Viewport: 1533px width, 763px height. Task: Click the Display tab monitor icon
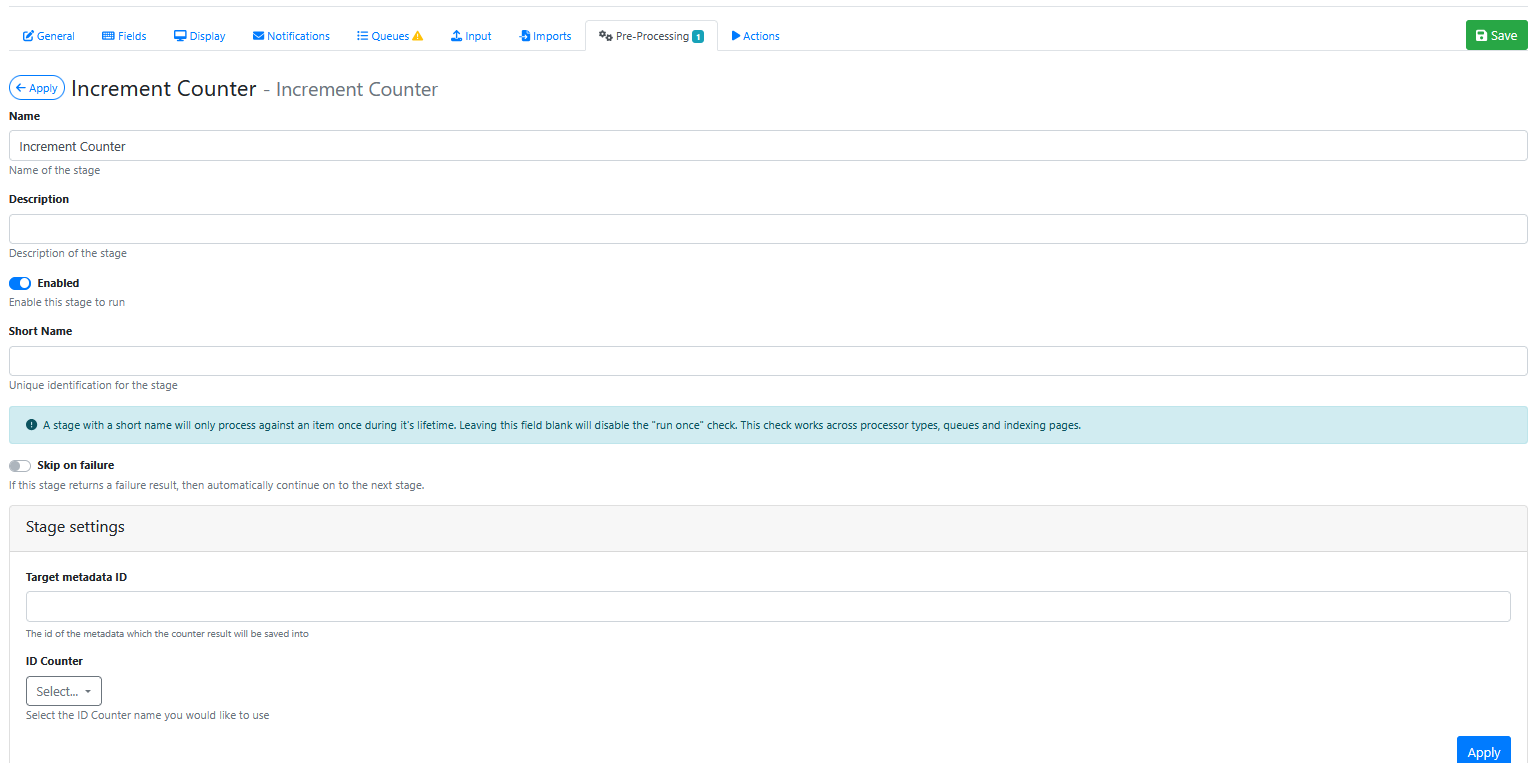pyautogui.click(x=180, y=36)
